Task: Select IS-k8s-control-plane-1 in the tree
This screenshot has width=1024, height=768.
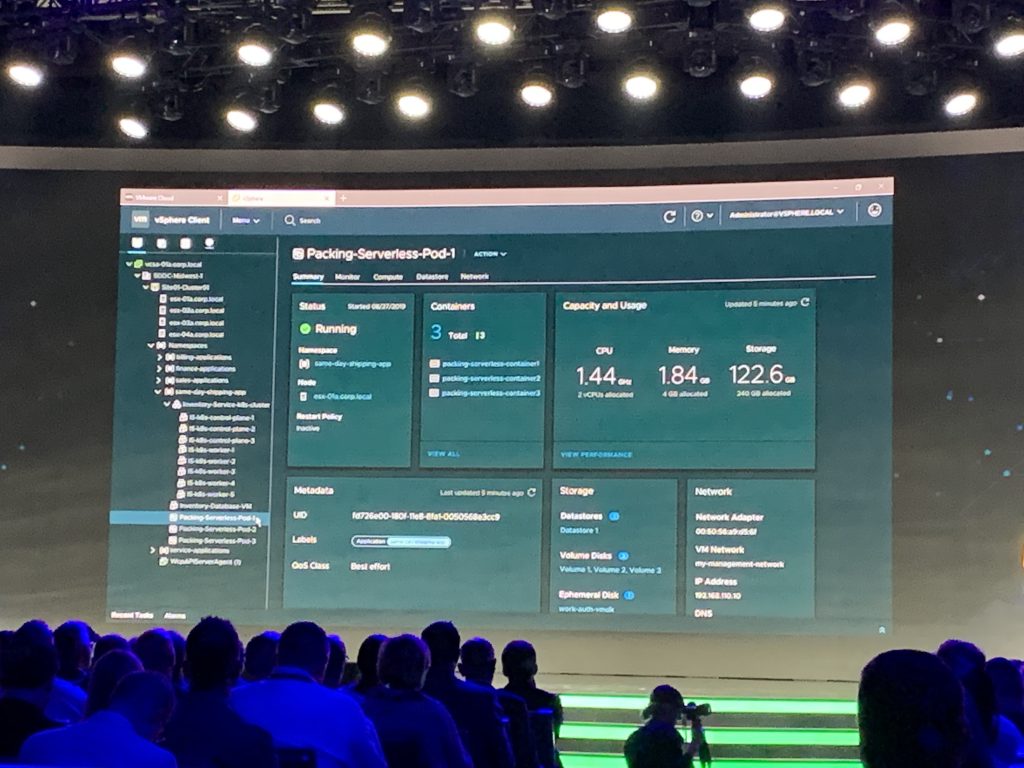Action: 217,417
